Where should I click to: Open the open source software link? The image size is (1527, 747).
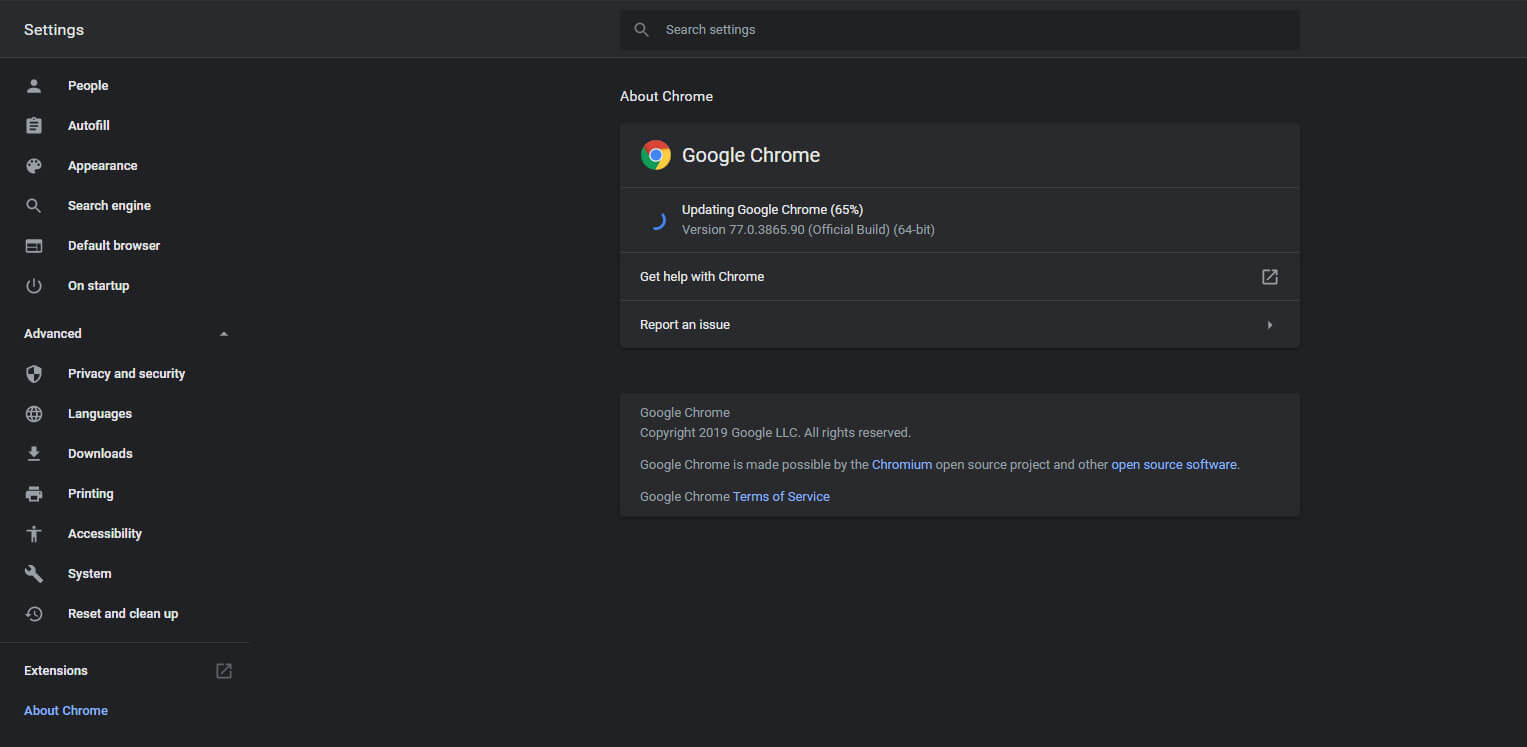(x=1174, y=465)
